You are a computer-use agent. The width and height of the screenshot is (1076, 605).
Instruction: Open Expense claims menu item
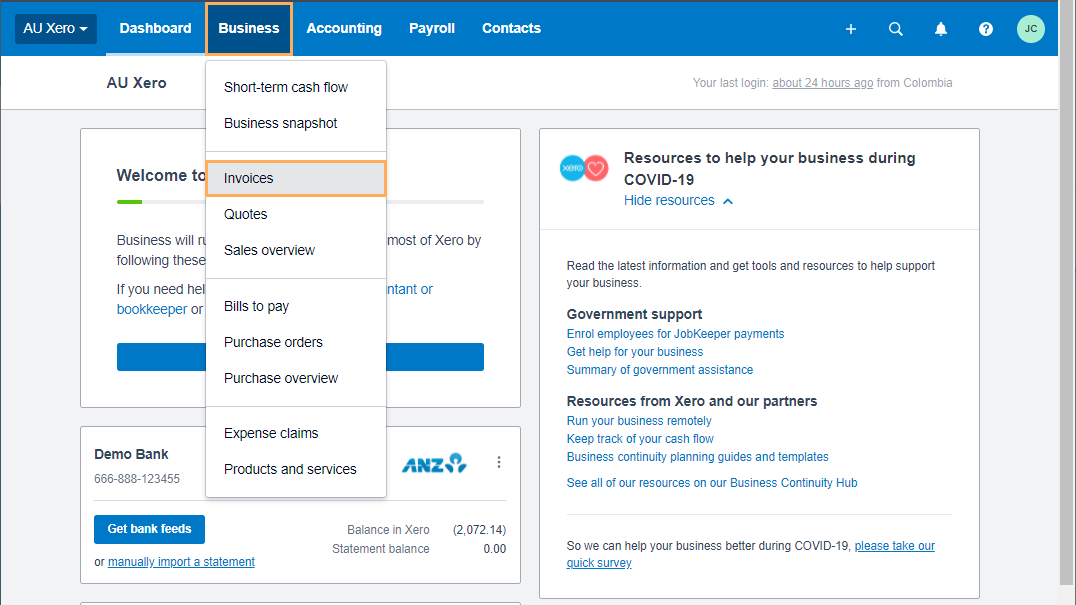click(x=296, y=434)
